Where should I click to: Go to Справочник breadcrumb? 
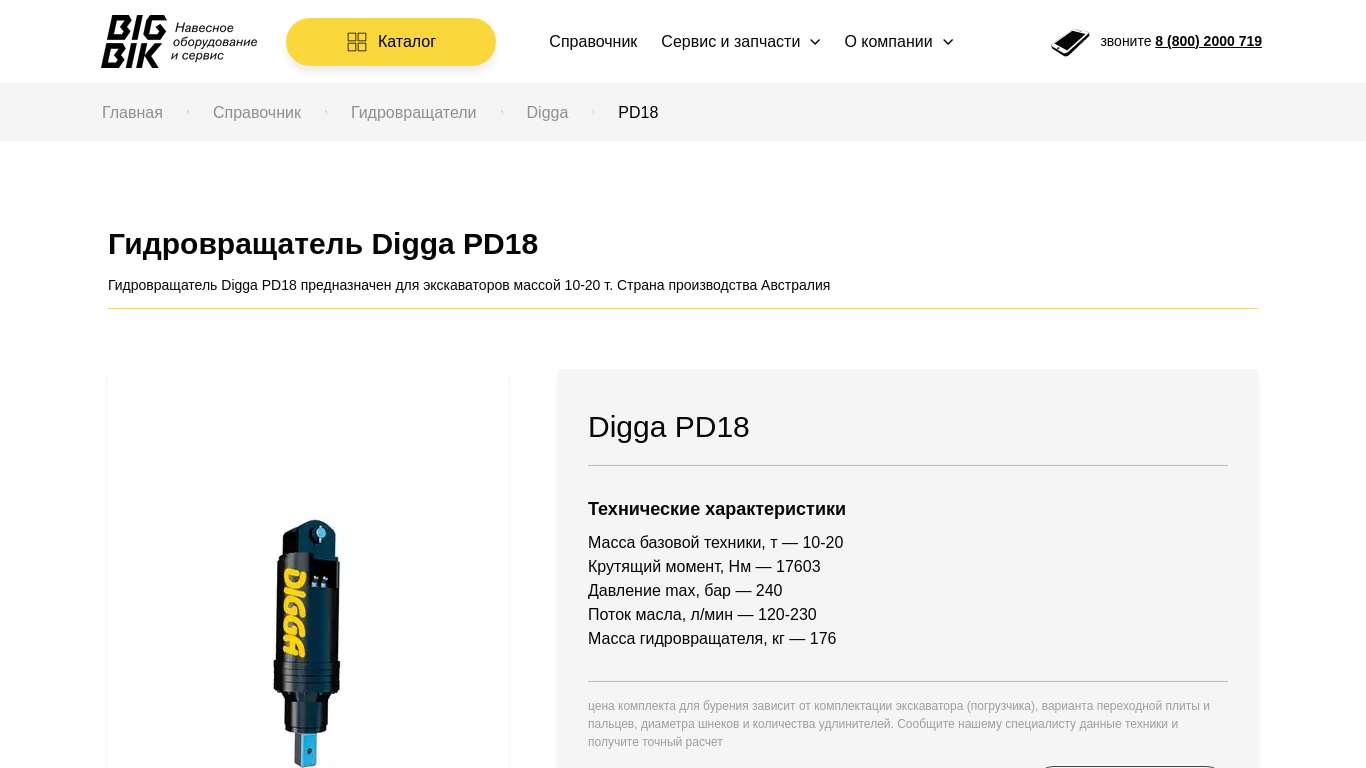tap(257, 112)
